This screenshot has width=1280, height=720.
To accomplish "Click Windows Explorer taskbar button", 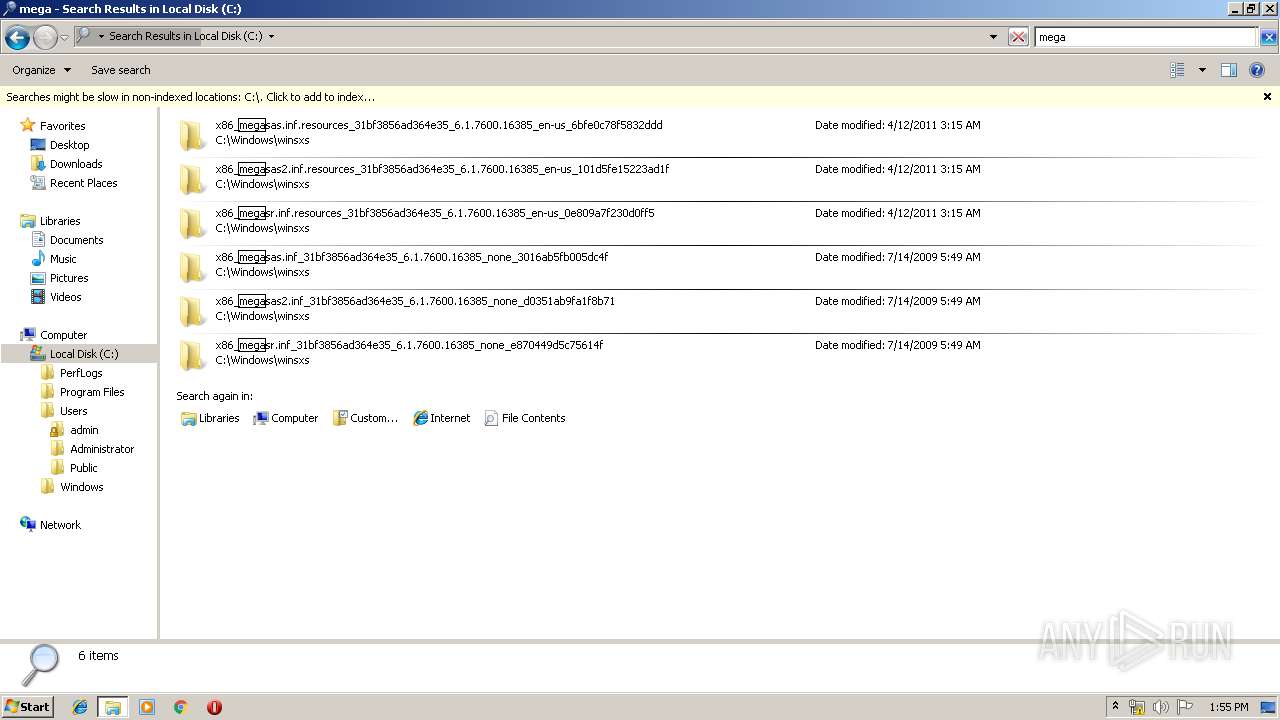I will 113,707.
